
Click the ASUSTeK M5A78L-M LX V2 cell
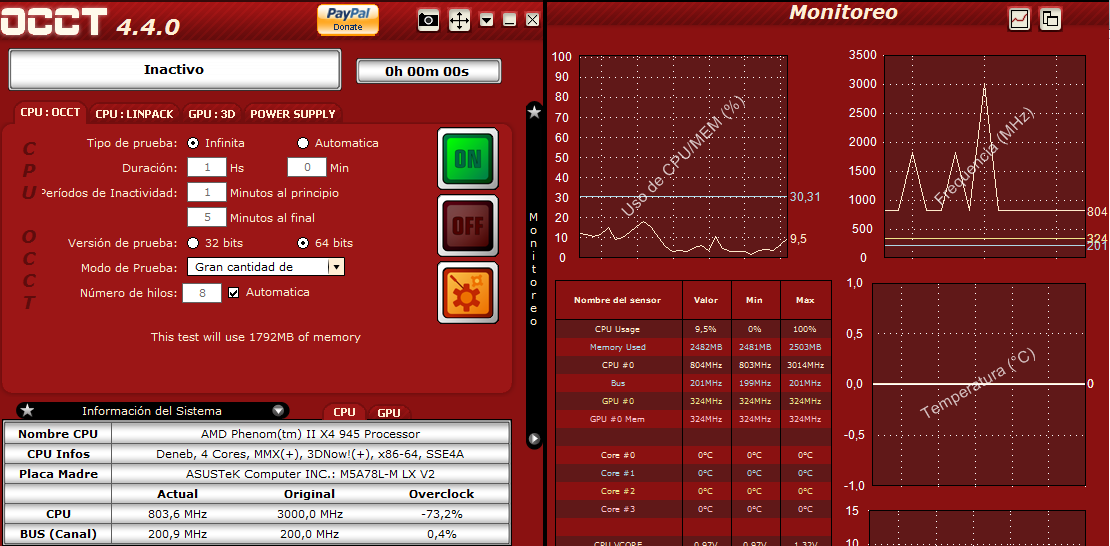point(311,474)
